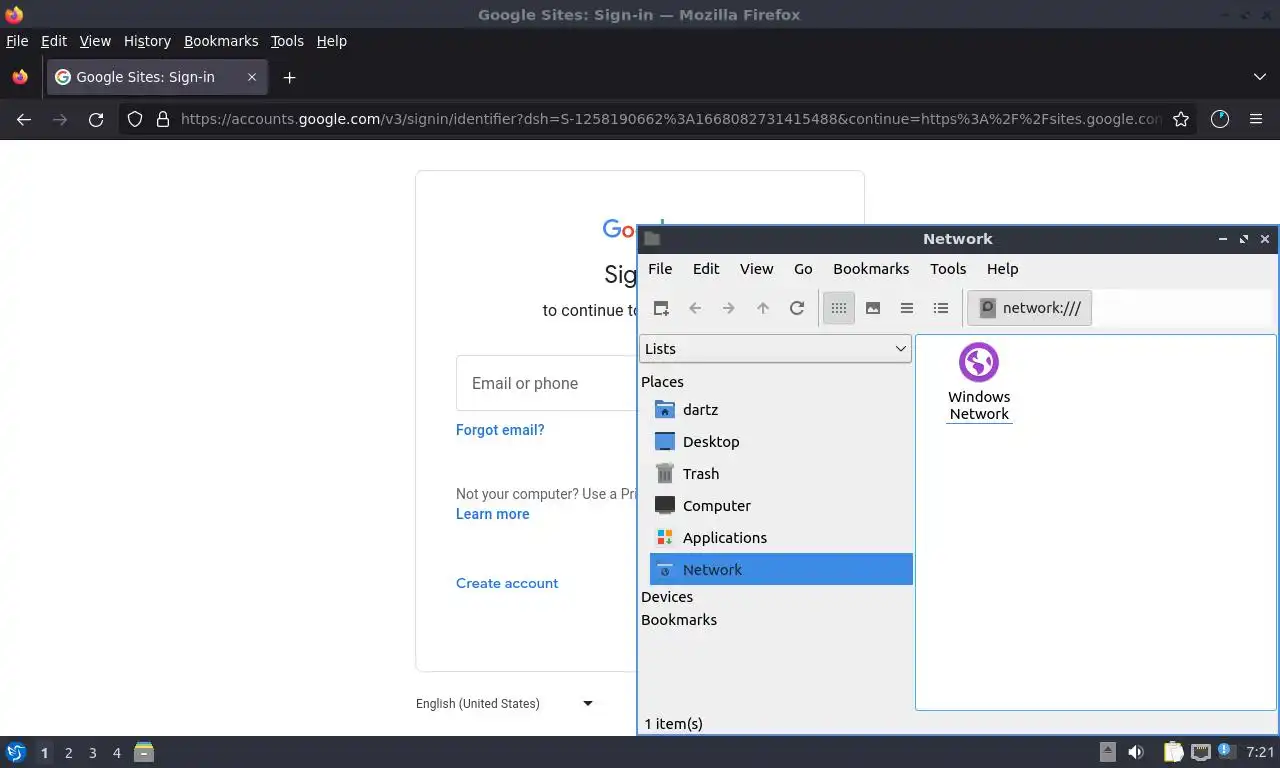This screenshot has height=768, width=1280.
Task: Go up to the parent folder in the file manager
Action: [763, 308]
